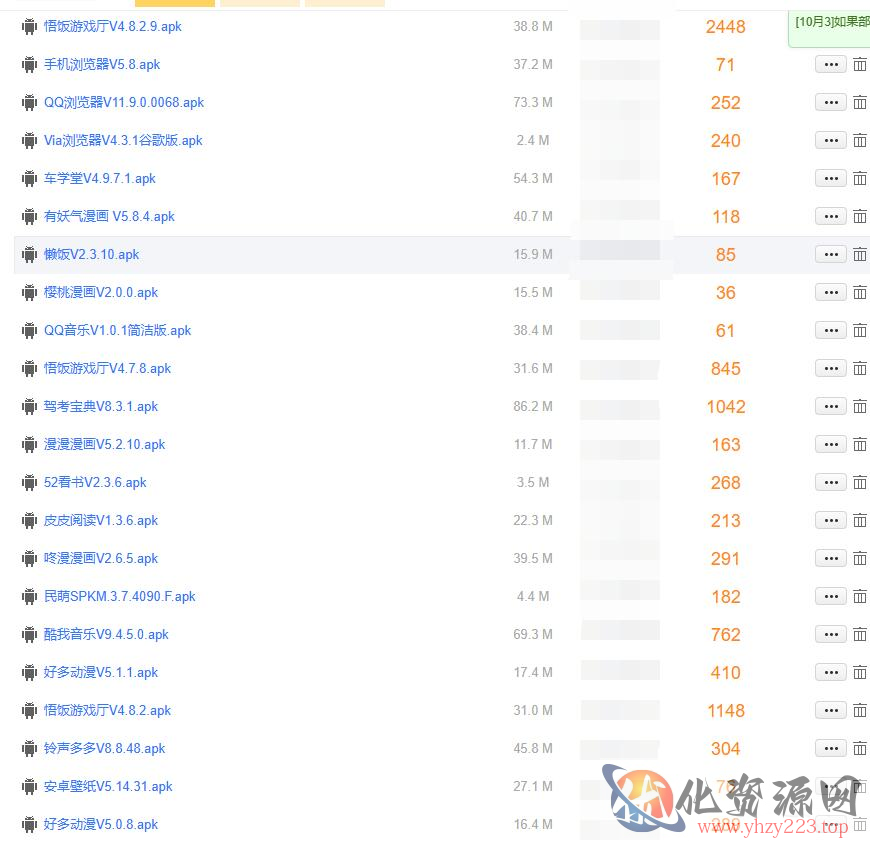Image resolution: width=870 pixels, height=841 pixels.
Task: Open file 车学堂V4.9.7.1.apk
Action: click(x=100, y=179)
